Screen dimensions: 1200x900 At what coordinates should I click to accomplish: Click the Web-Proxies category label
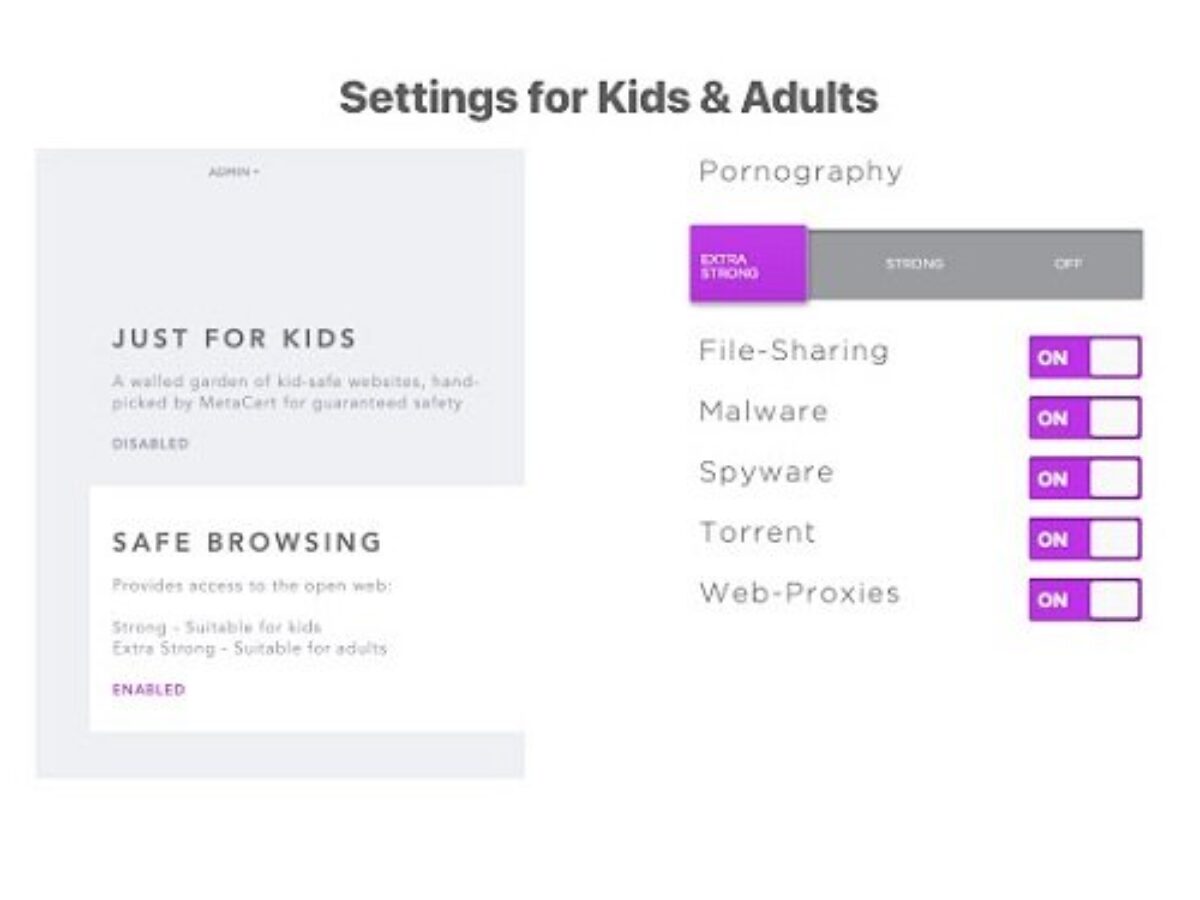click(x=799, y=593)
